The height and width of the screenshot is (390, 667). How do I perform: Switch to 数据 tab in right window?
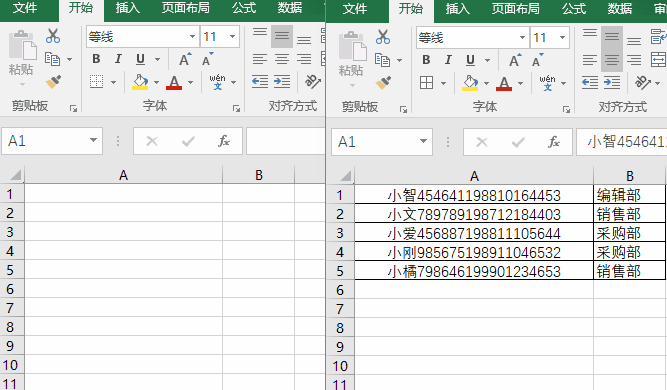pyautogui.click(x=619, y=9)
